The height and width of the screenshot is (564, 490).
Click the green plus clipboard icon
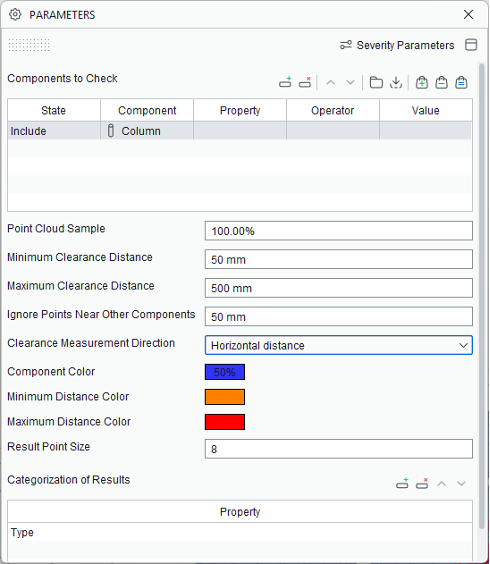click(x=422, y=82)
